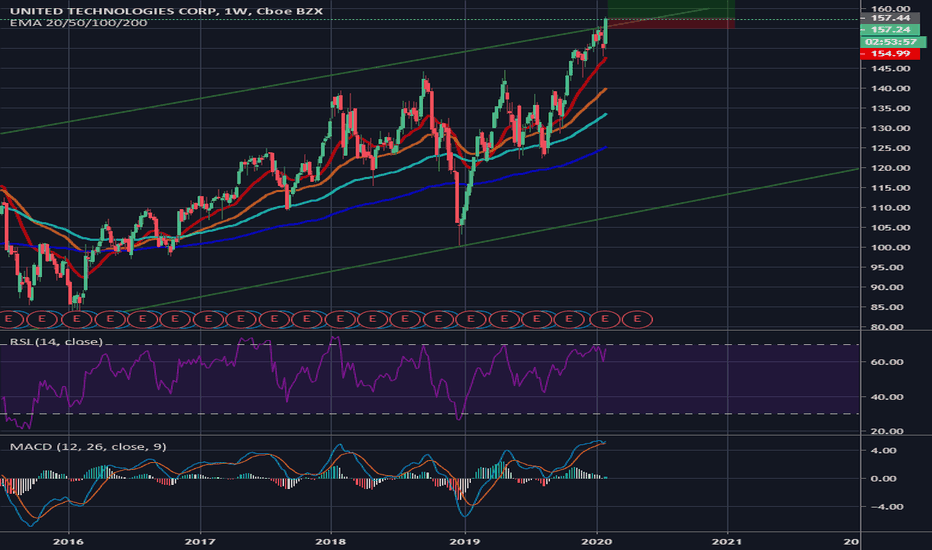Click the green 157.24 last price label
Viewport: 932px width, 550px height.
point(890,30)
